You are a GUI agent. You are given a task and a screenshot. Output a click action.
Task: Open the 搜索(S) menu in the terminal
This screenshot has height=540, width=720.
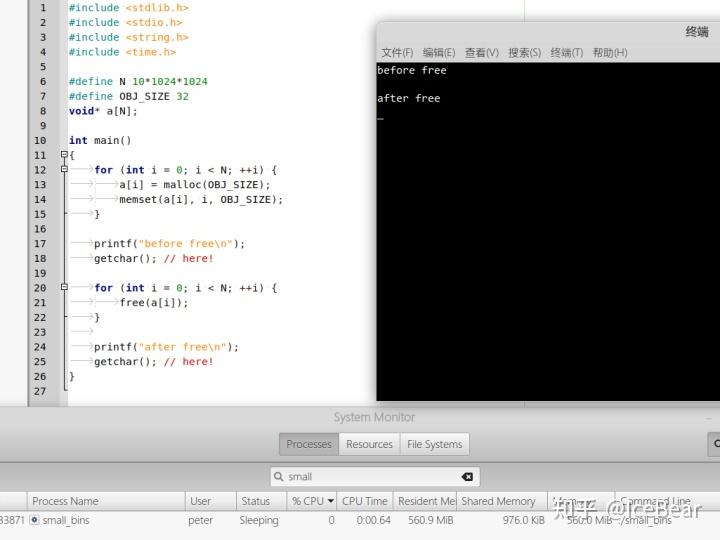pos(524,53)
